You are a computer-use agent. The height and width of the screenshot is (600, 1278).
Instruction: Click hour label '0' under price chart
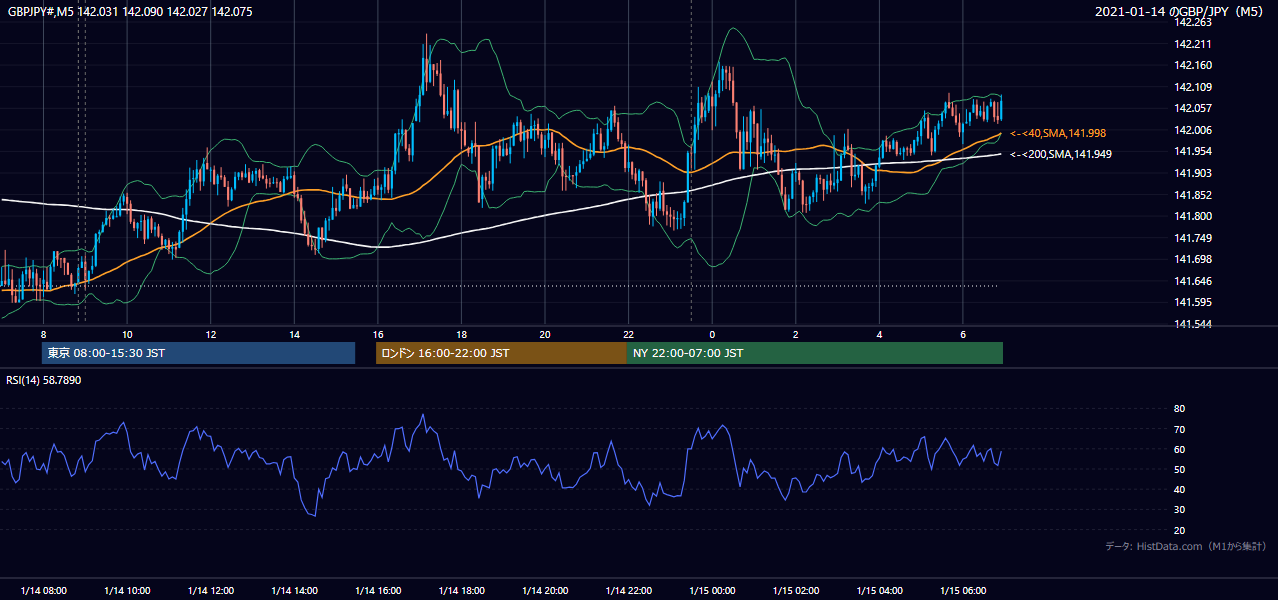point(712,334)
